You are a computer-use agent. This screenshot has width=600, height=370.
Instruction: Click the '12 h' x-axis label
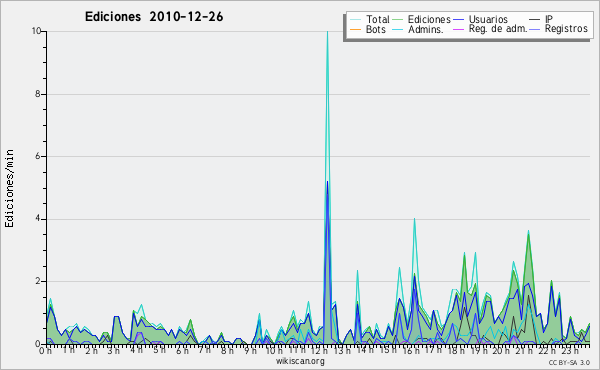[x=321, y=351]
